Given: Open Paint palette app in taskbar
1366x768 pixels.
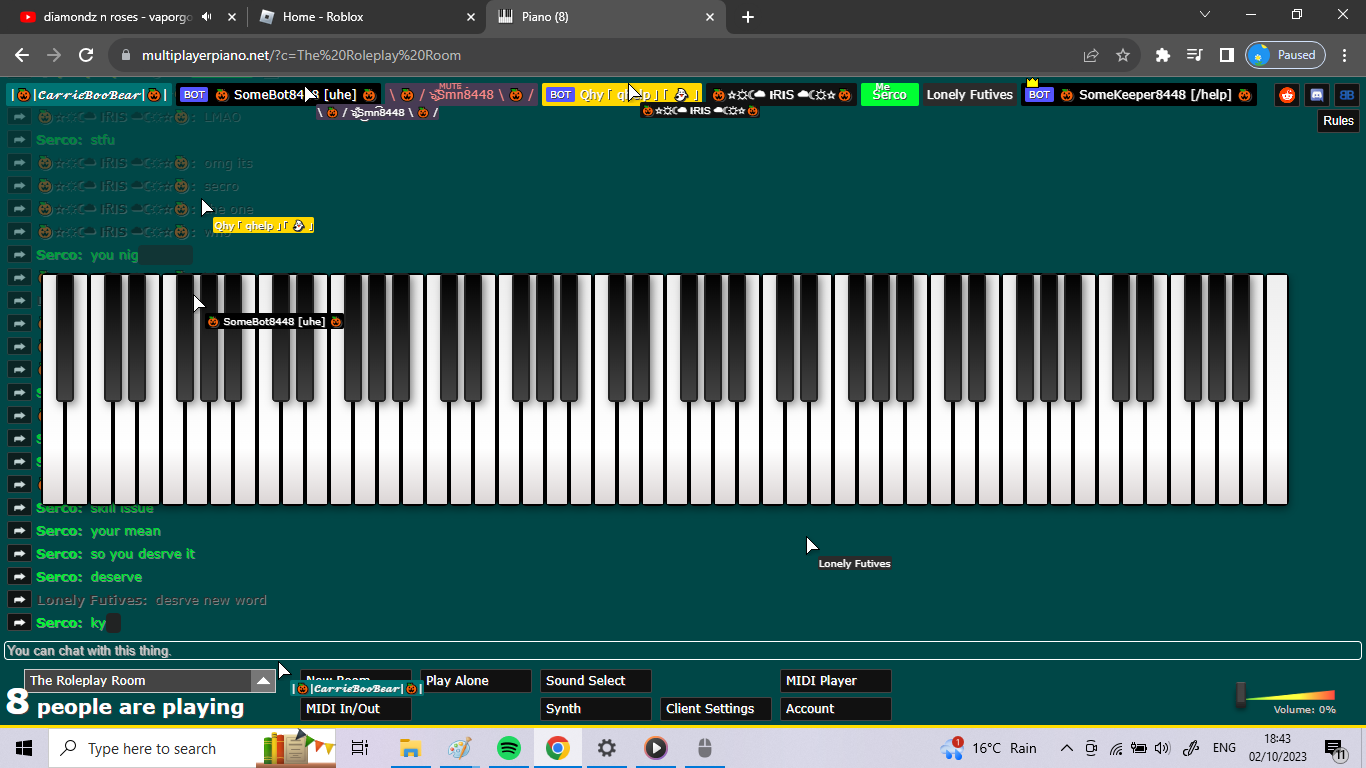Looking at the screenshot, I should [x=459, y=748].
